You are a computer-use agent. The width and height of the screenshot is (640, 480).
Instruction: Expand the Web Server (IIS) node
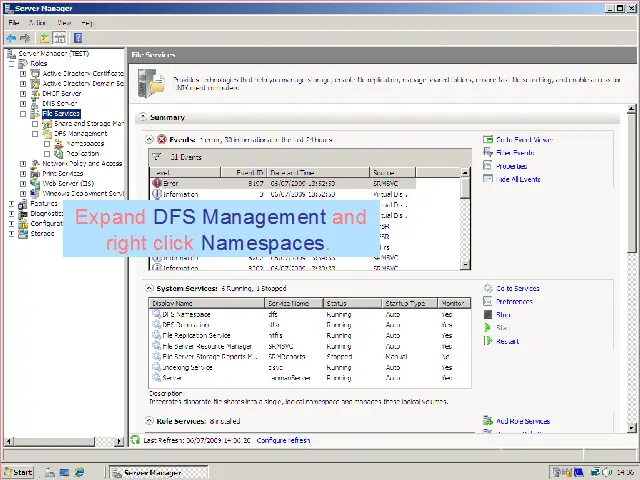23,183
